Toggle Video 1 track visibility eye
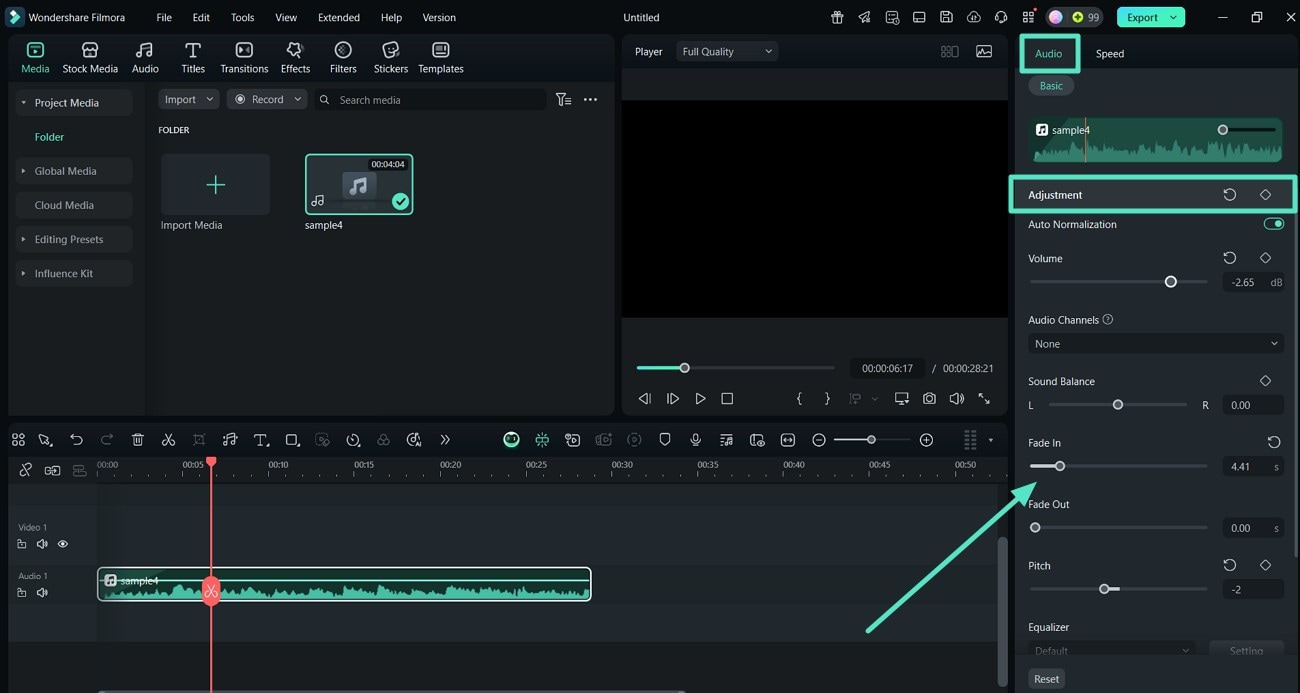The height and width of the screenshot is (693, 1300). tap(63, 544)
